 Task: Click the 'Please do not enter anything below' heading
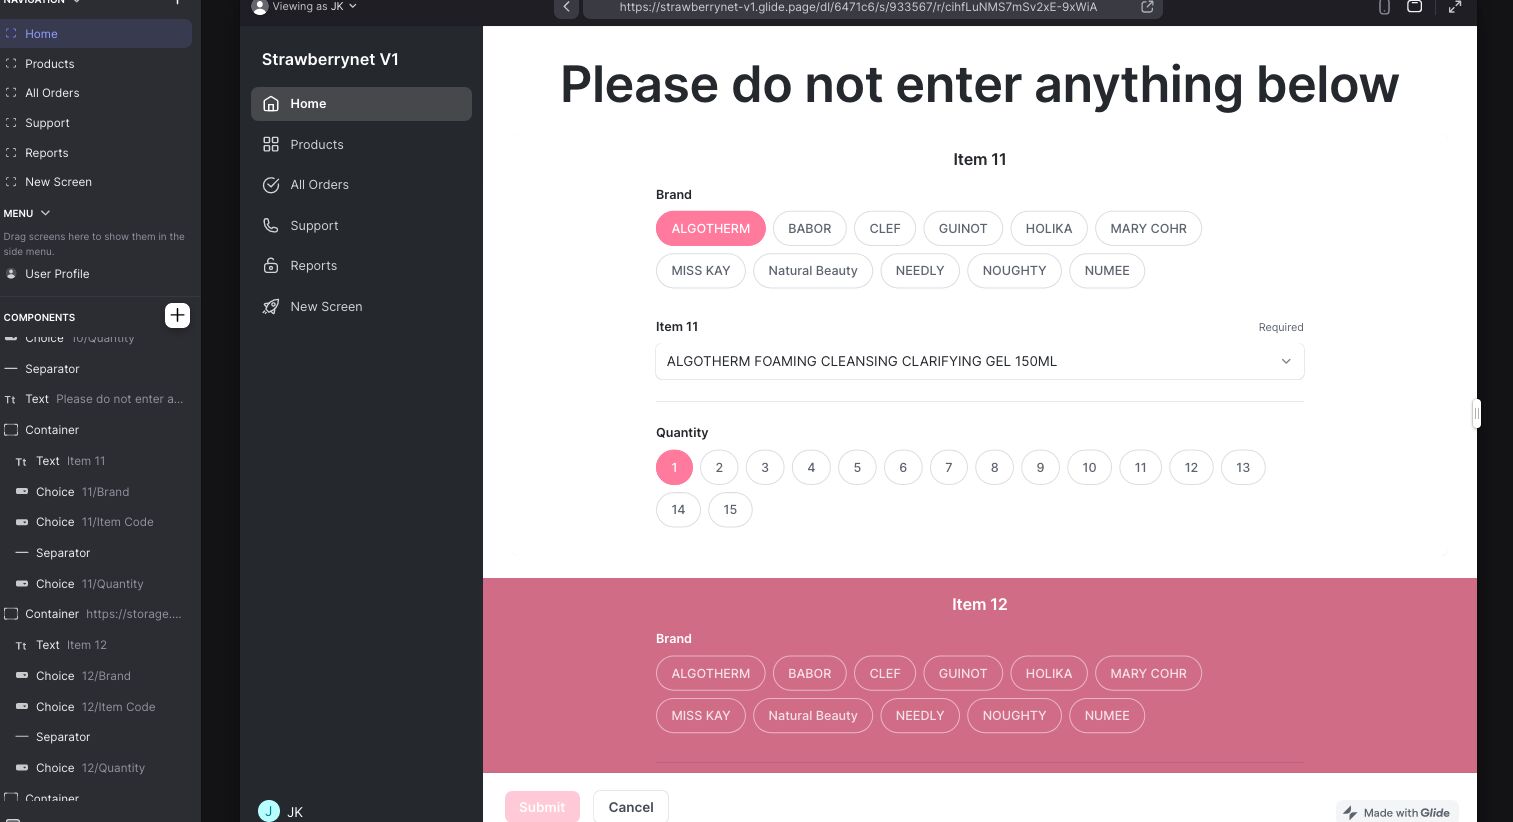(x=980, y=84)
